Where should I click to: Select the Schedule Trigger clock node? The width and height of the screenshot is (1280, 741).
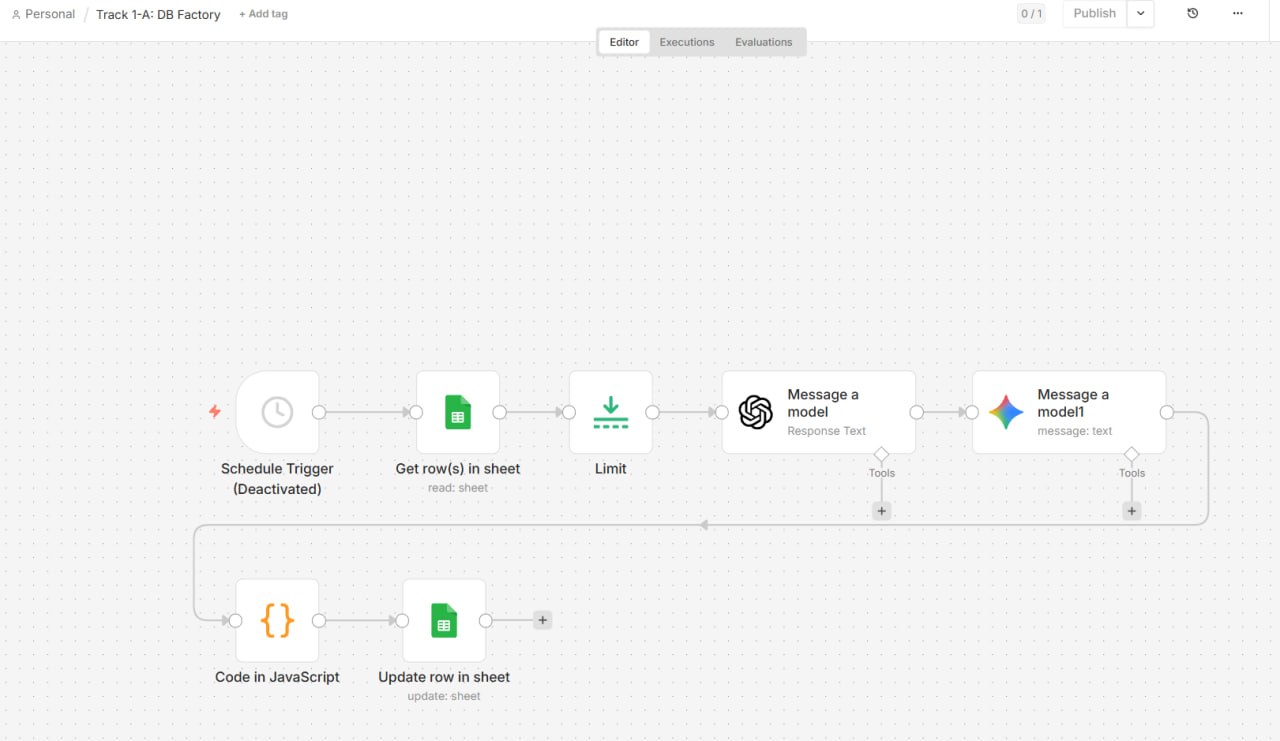click(x=278, y=412)
